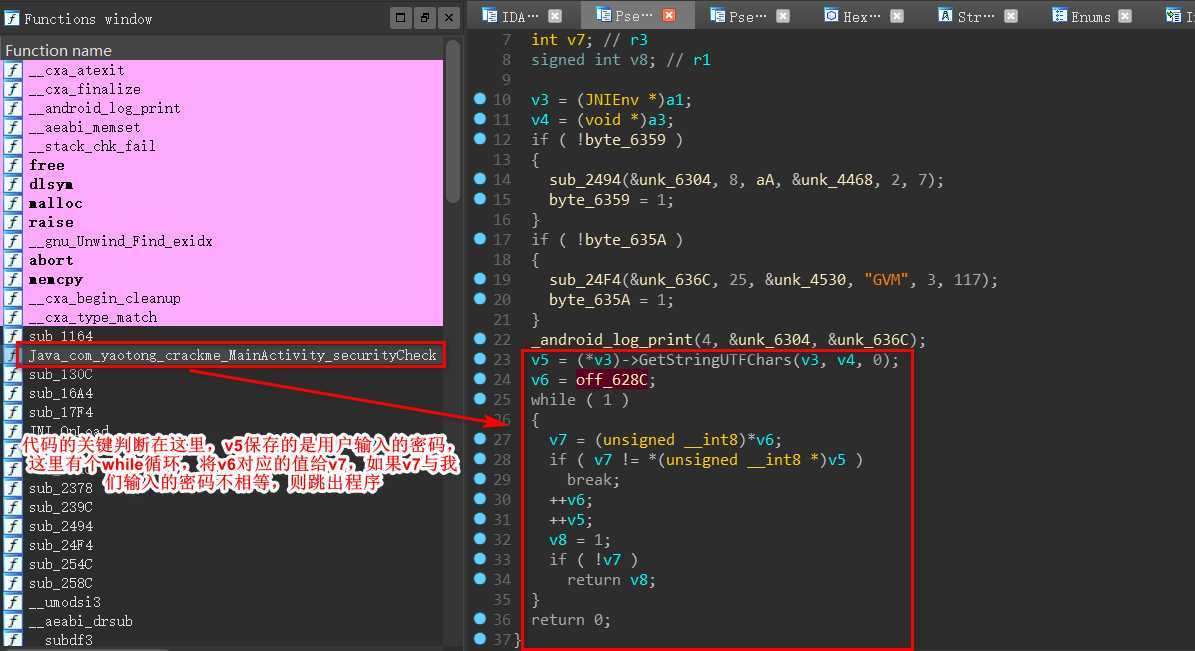Viewport: 1195px width, 651px height.
Task: Click off_628C reference in pseudocode
Action: [612, 380]
